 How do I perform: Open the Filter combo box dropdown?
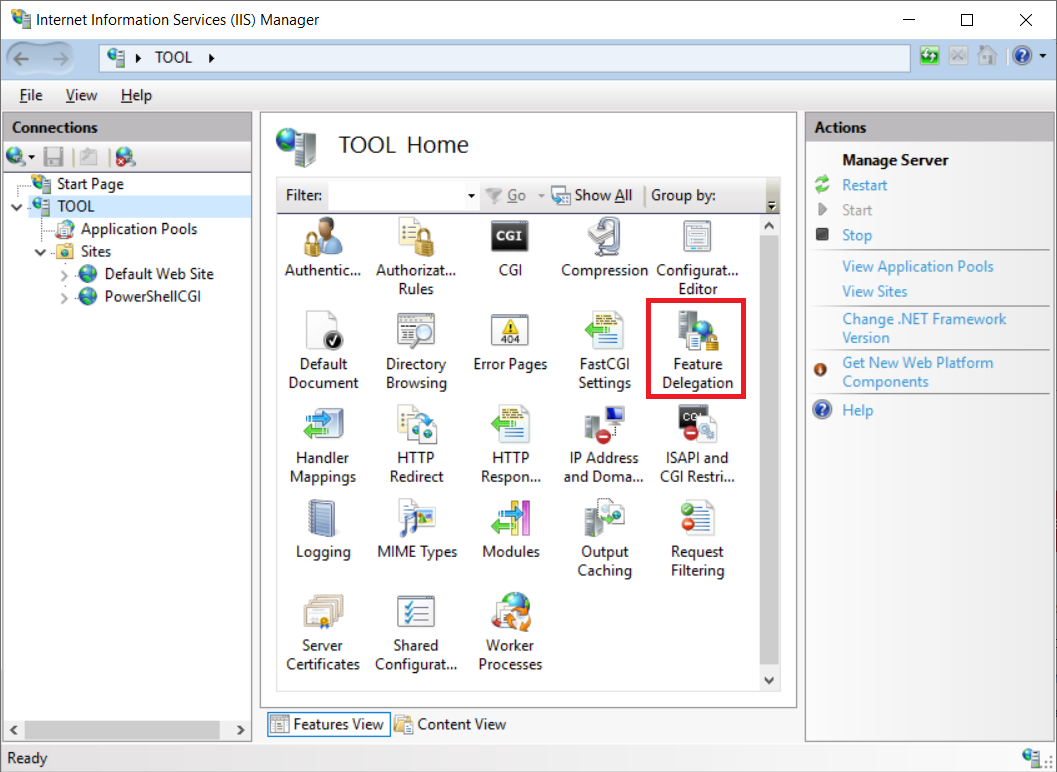point(471,196)
